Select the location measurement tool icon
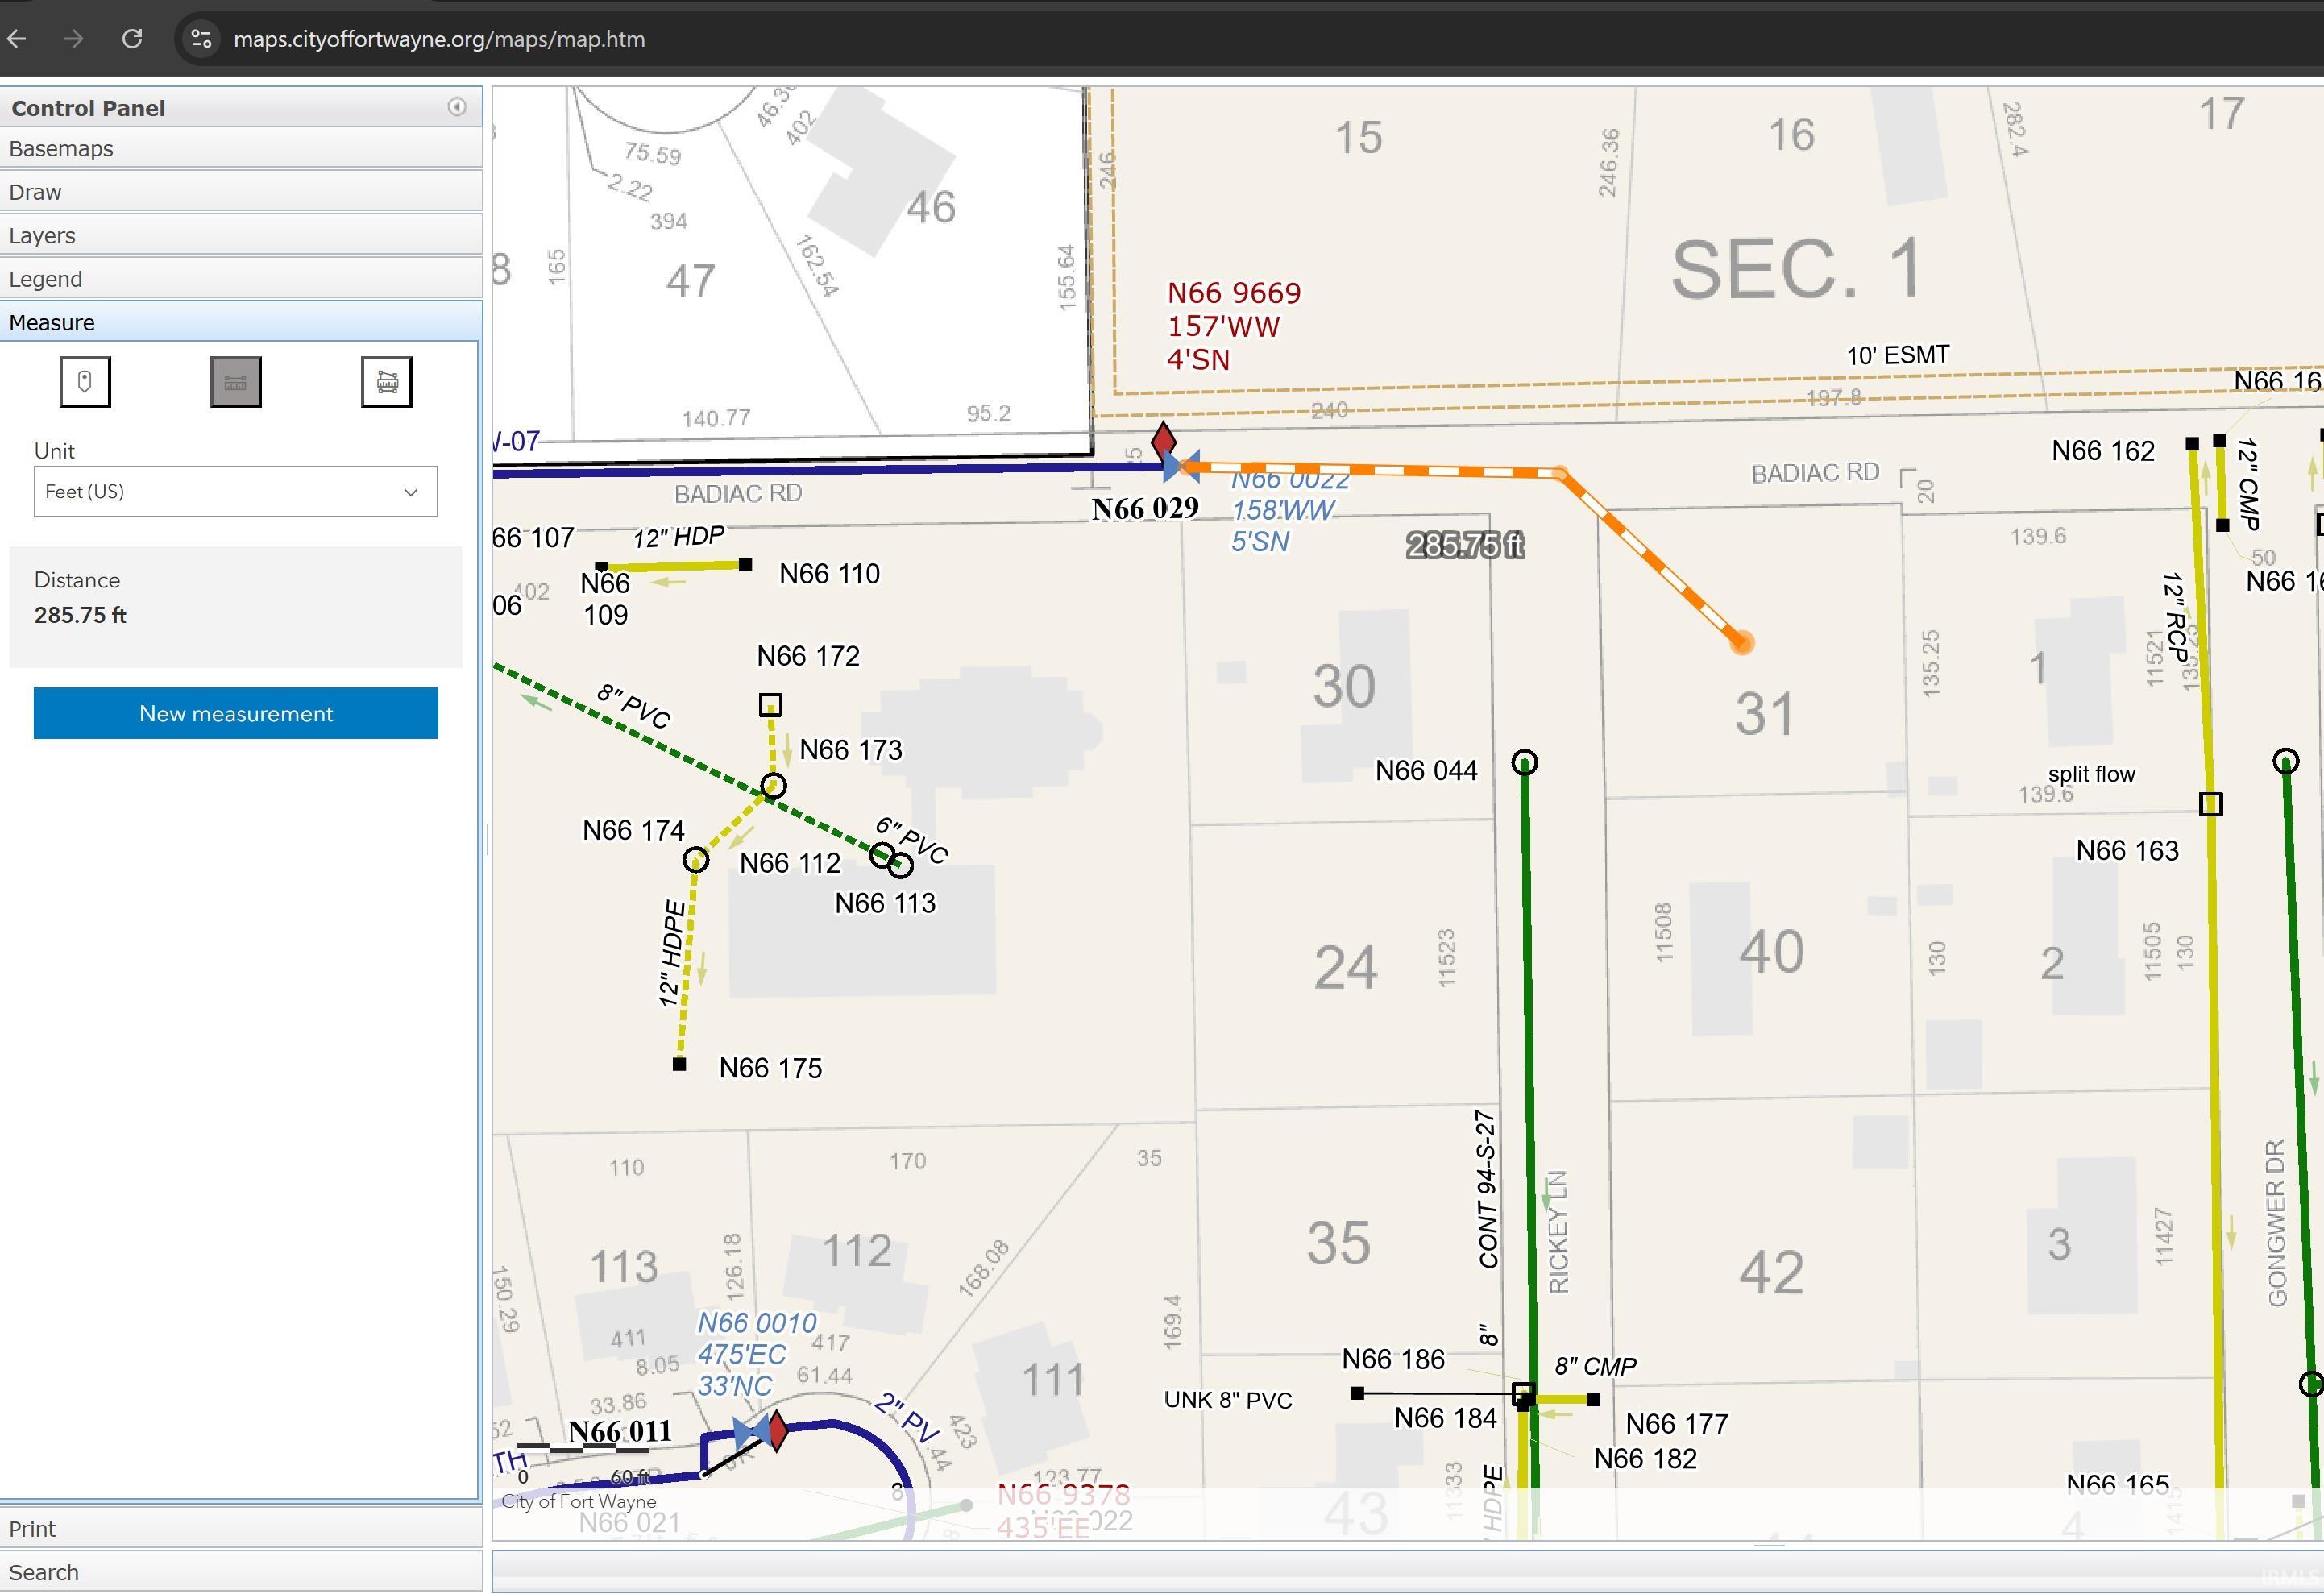 (85, 382)
